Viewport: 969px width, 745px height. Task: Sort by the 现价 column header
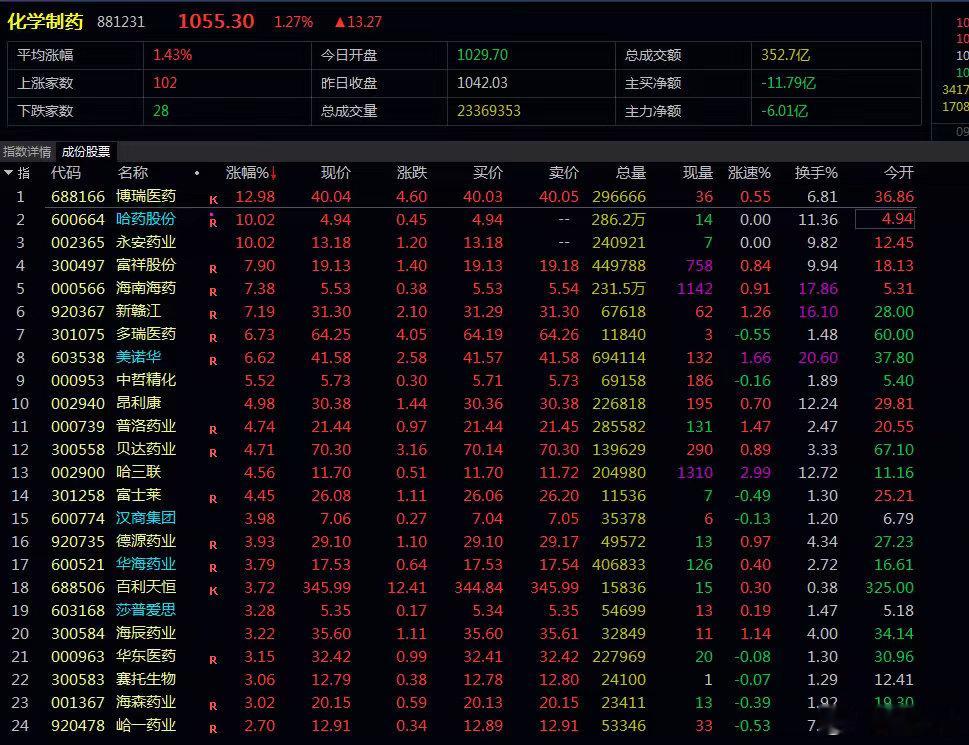tap(336, 173)
